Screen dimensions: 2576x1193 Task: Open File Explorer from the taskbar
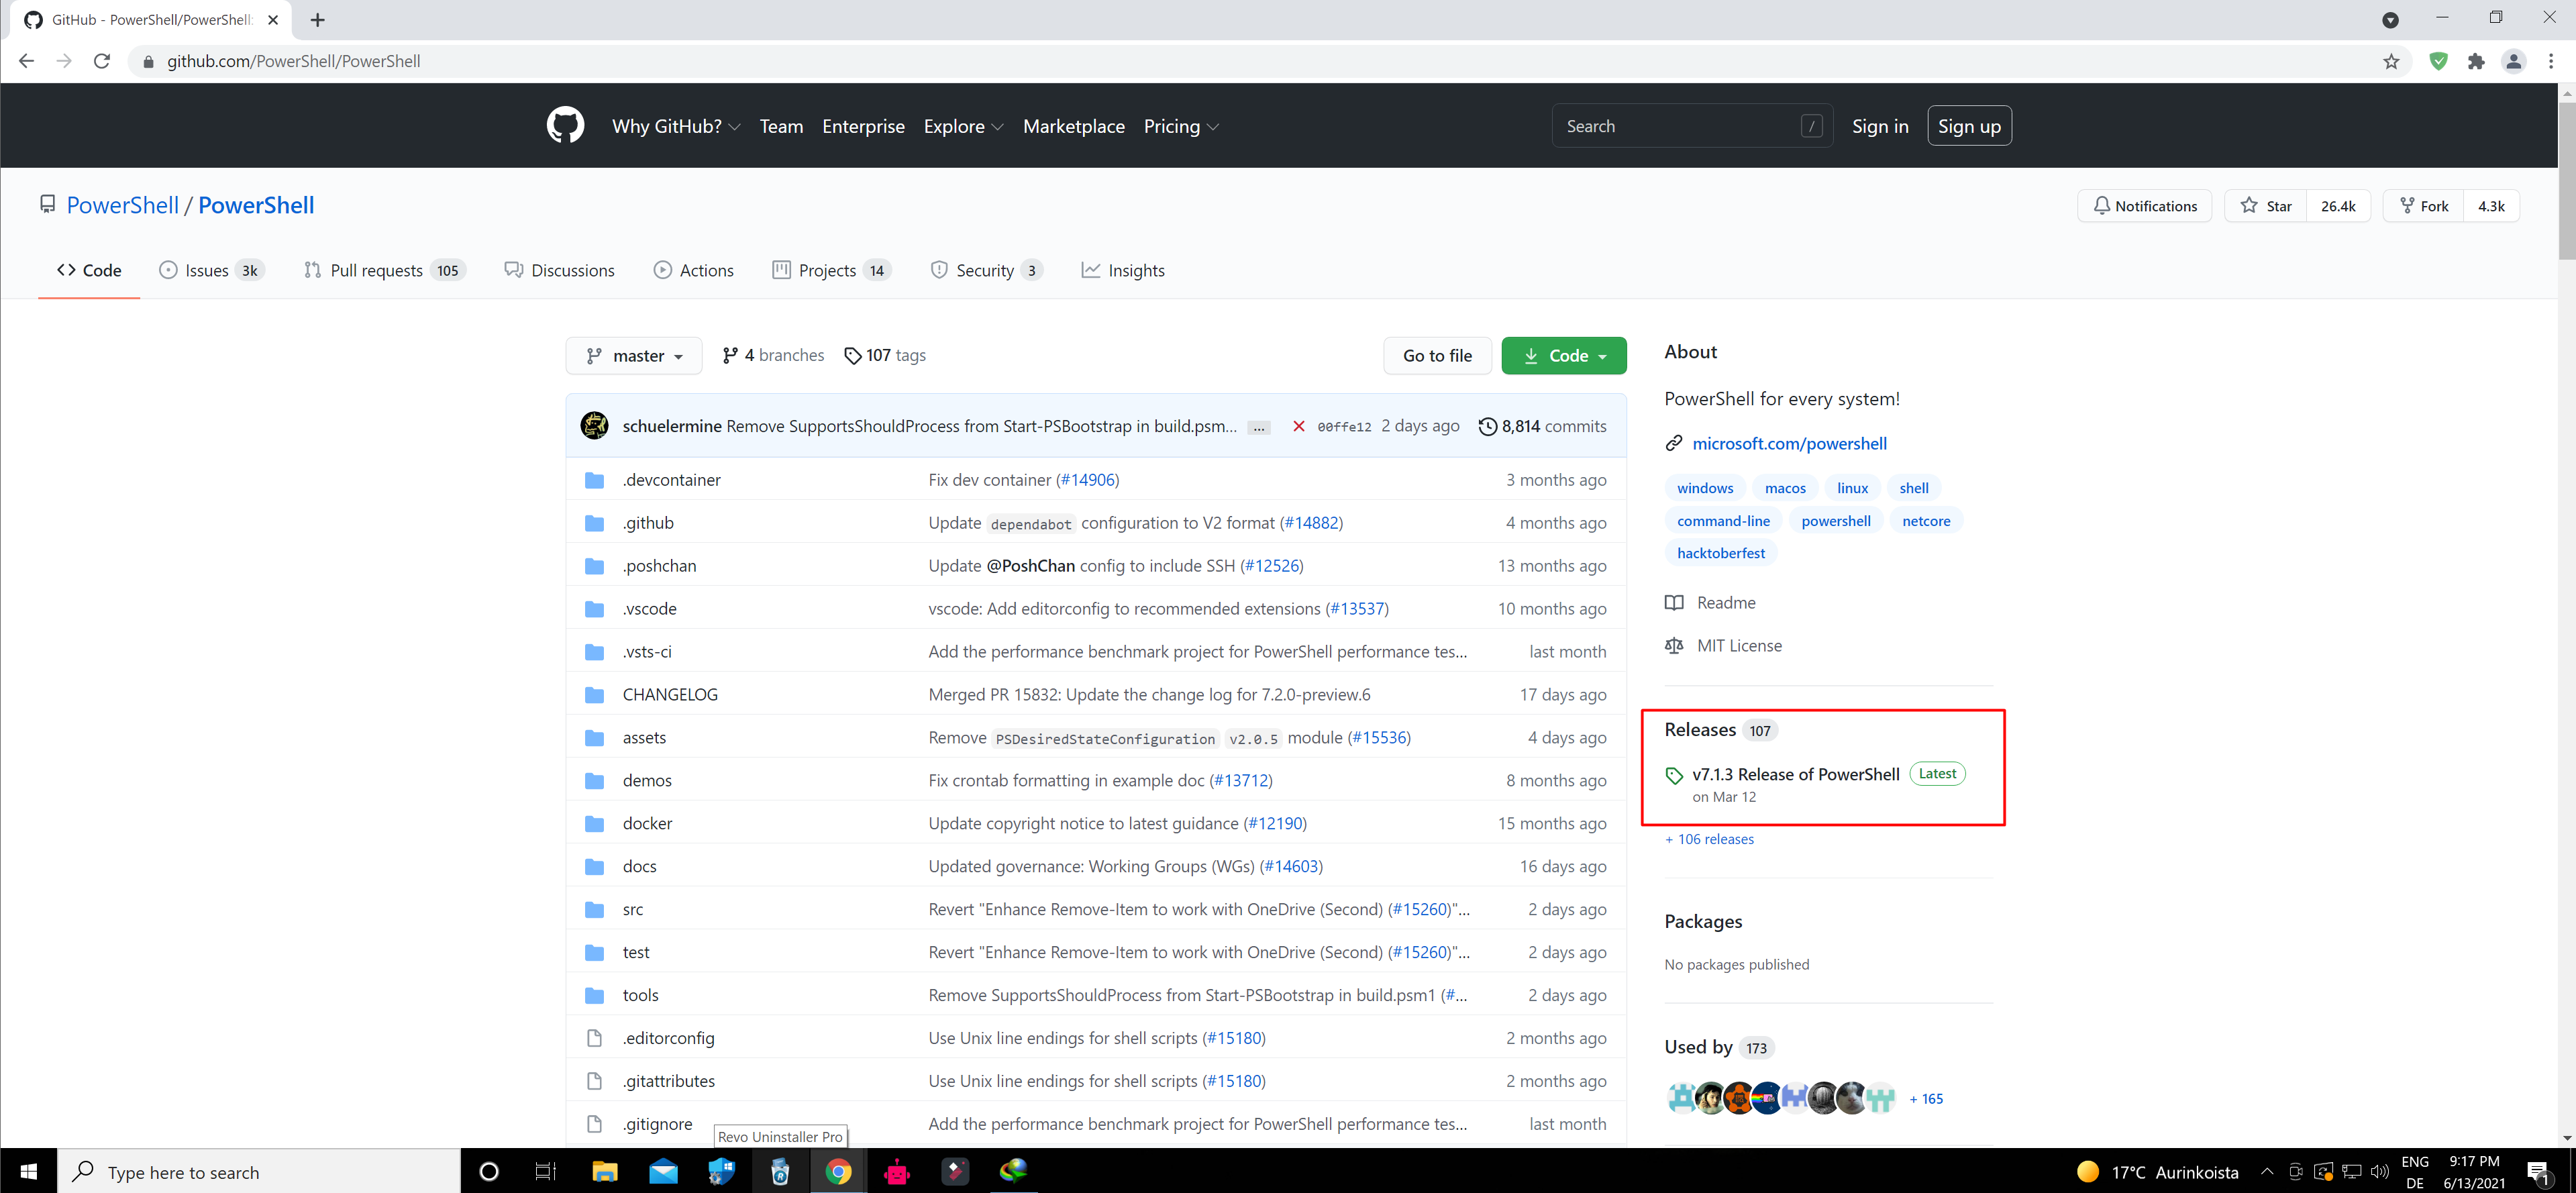604,1171
